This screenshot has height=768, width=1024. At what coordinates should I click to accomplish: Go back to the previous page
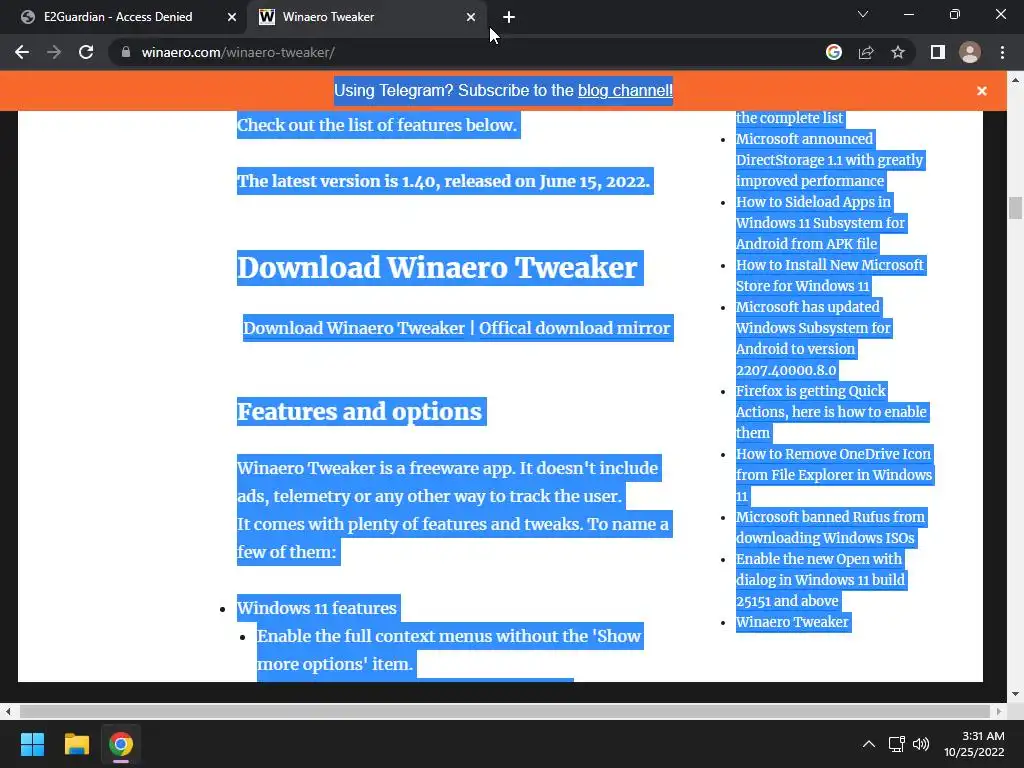(22, 52)
